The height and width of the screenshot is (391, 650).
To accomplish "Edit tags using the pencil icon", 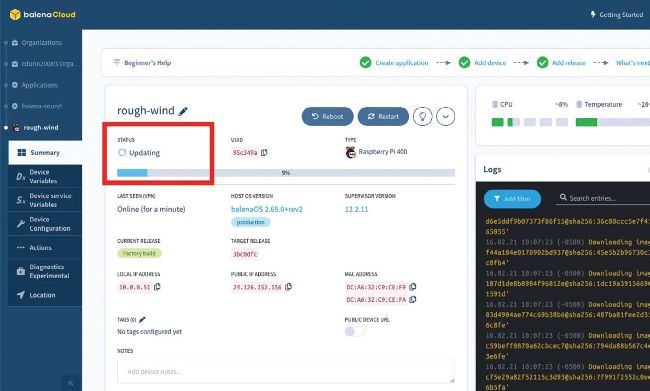I will point(142,320).
